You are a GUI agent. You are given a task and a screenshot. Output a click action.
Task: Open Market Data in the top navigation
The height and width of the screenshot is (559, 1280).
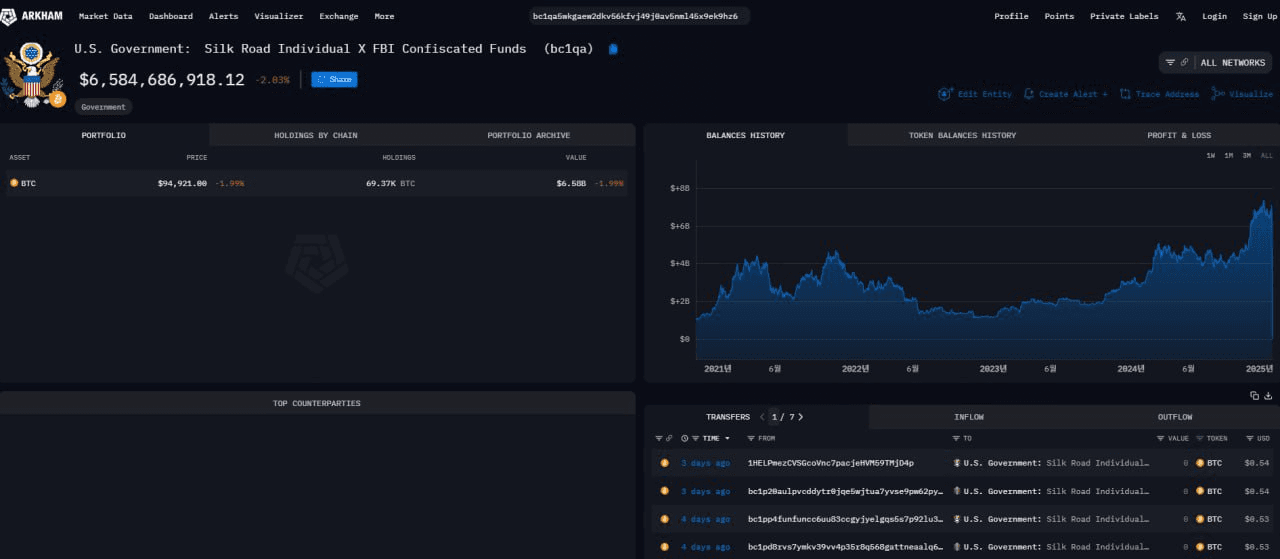[x=106, y=16]
